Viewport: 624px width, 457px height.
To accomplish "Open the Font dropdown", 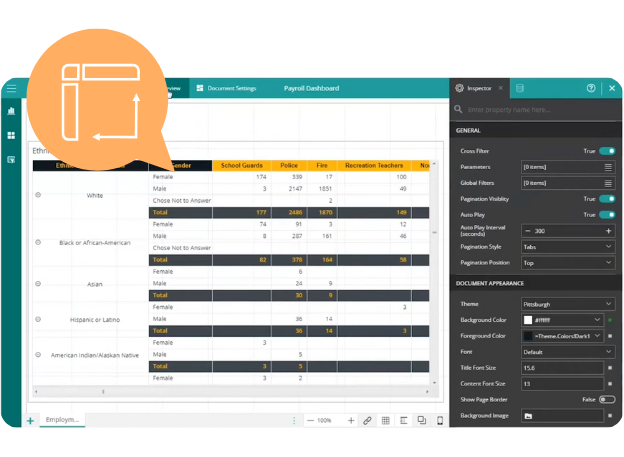I will (568, 352).
